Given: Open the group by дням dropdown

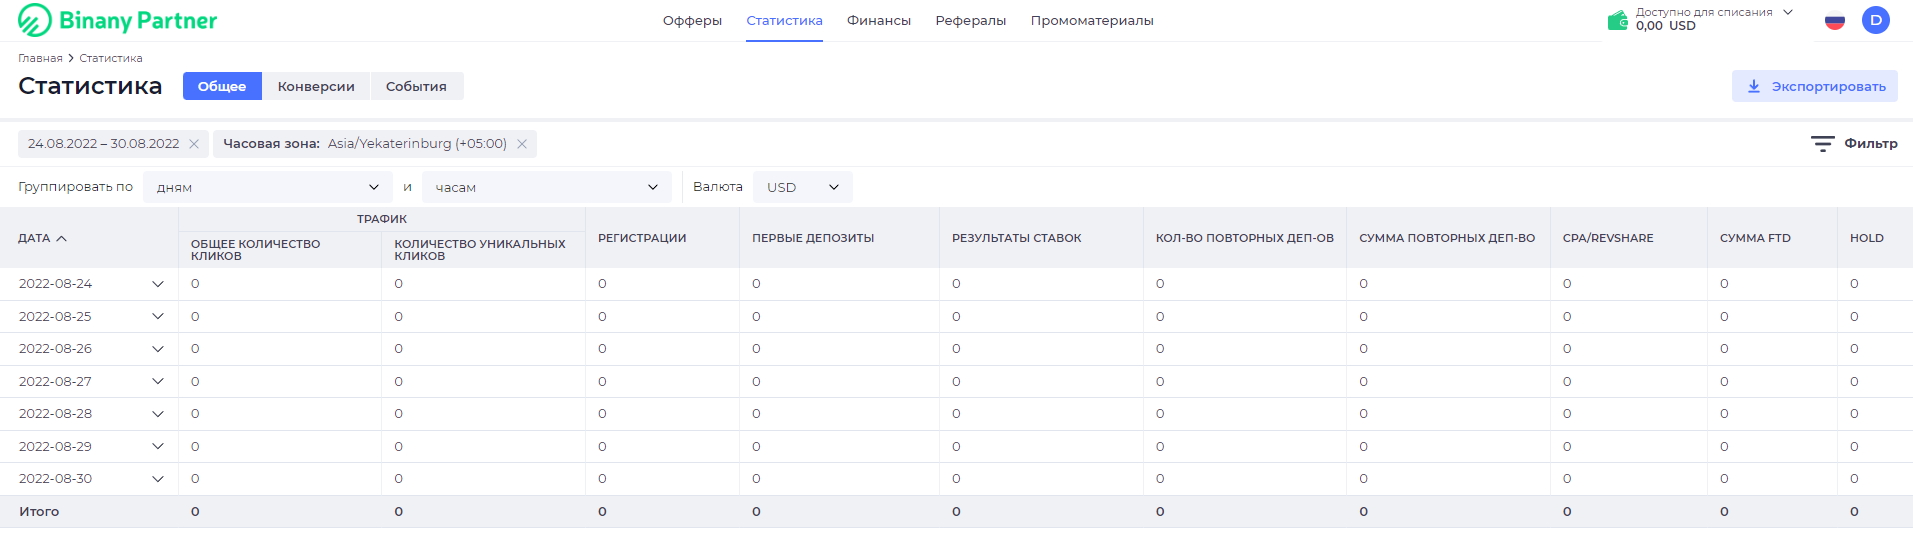Looking at the screenshot, I should [x=267, y=187].
